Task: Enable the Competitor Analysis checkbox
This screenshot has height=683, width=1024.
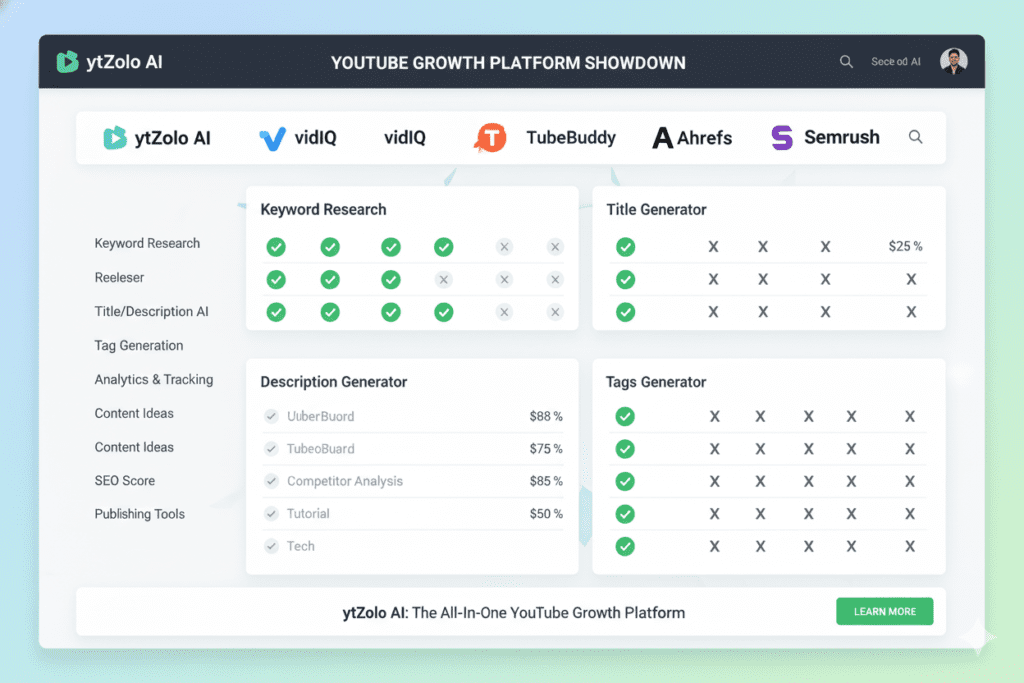Action: 270,481
